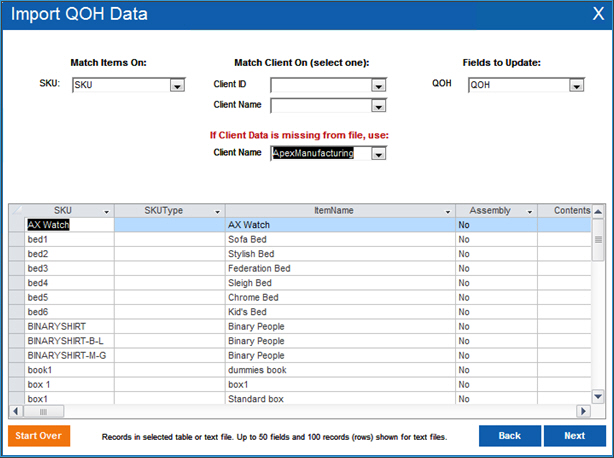Click the Stylish Bed item name
Image resolution: width=614 pixels, height=458 pixels.
tap(251, 254)
